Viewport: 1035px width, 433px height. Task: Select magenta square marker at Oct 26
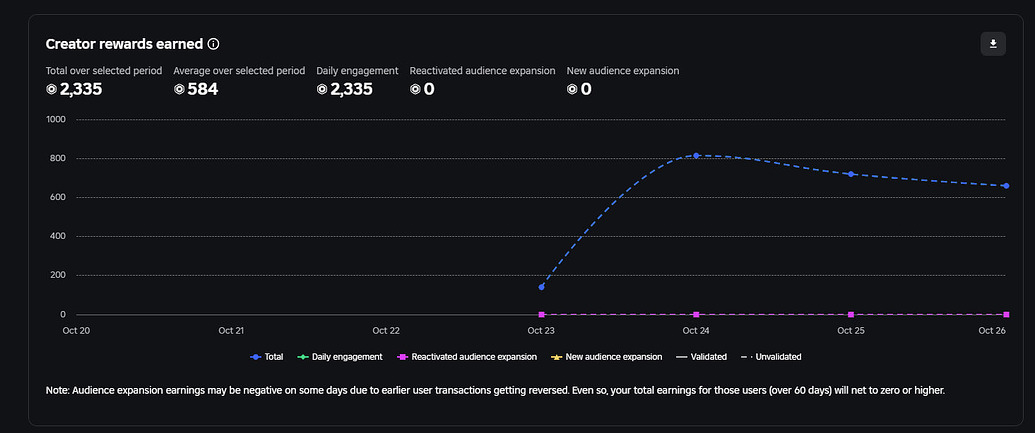point(1005,315)
